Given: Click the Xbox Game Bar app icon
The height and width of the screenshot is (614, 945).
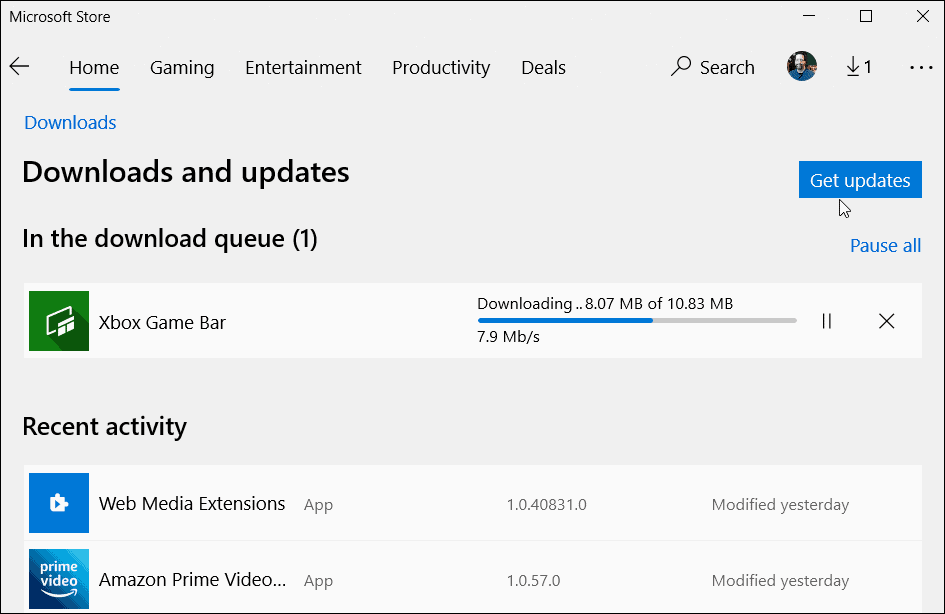Looking at the screenshot, I should point(59,321).
